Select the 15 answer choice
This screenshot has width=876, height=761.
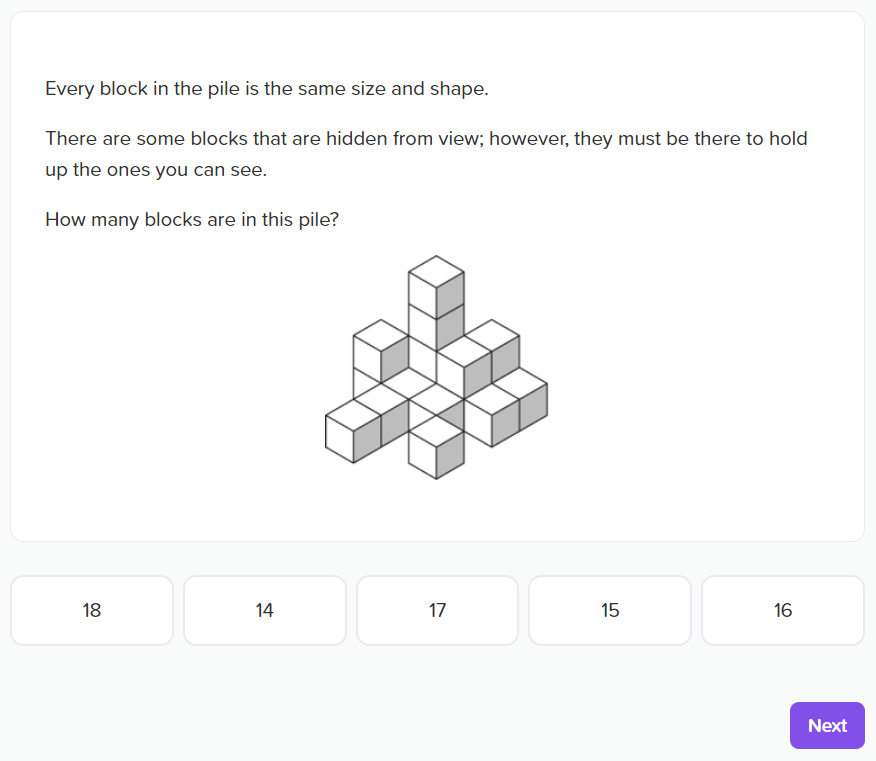(610, 610)
